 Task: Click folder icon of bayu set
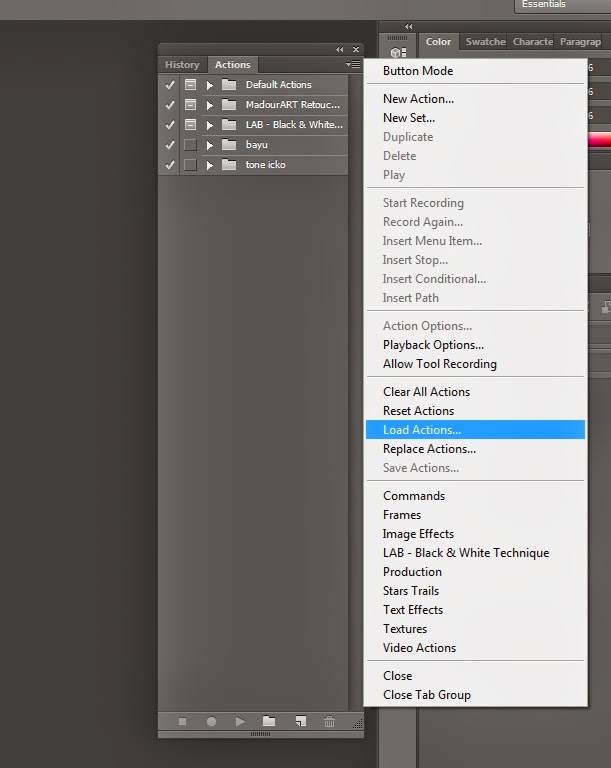pos(229,144)
